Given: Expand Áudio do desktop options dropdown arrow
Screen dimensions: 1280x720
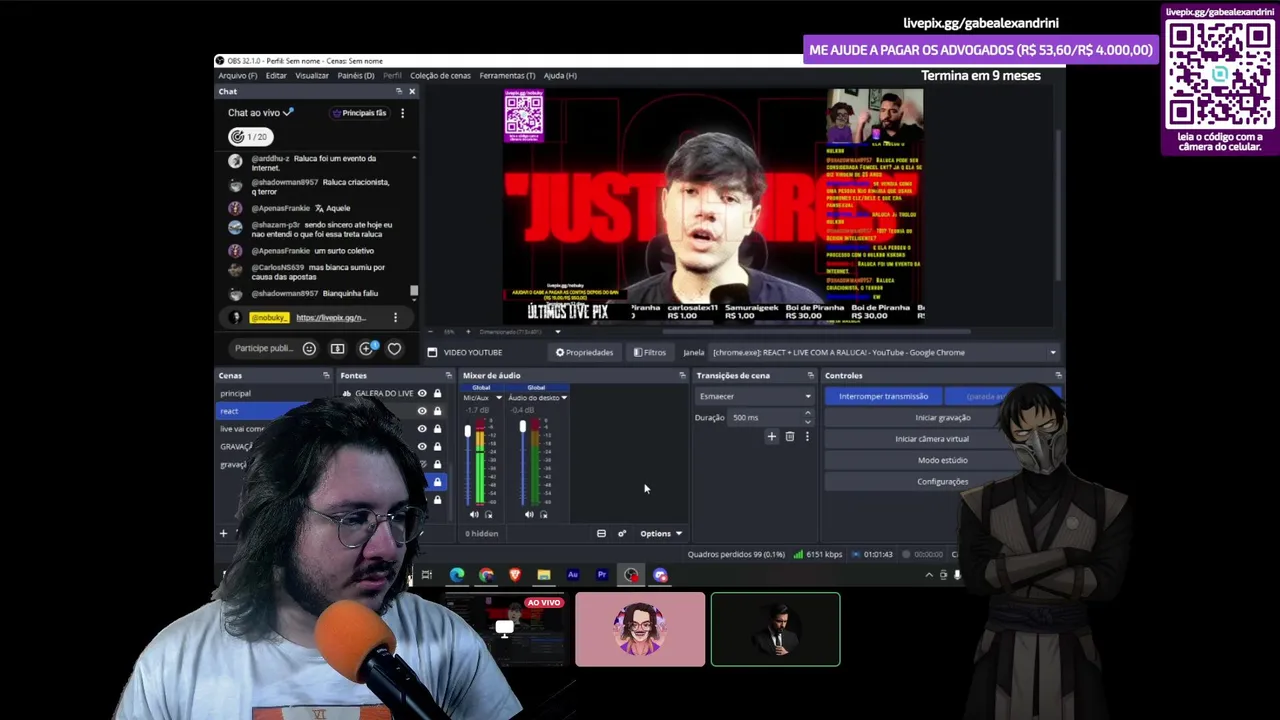Looking at the screenshot, I should click(x=564, y=398).
